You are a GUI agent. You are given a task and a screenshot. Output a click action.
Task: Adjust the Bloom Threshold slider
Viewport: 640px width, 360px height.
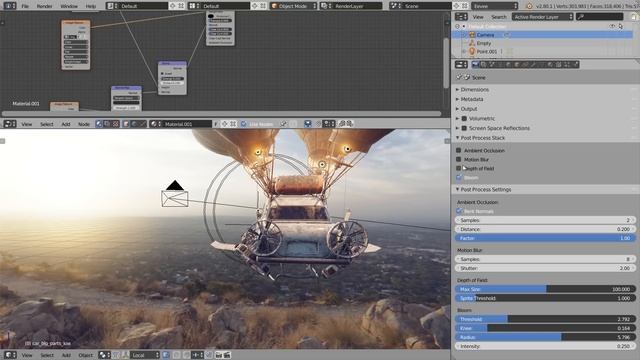(x=545, y=319)
